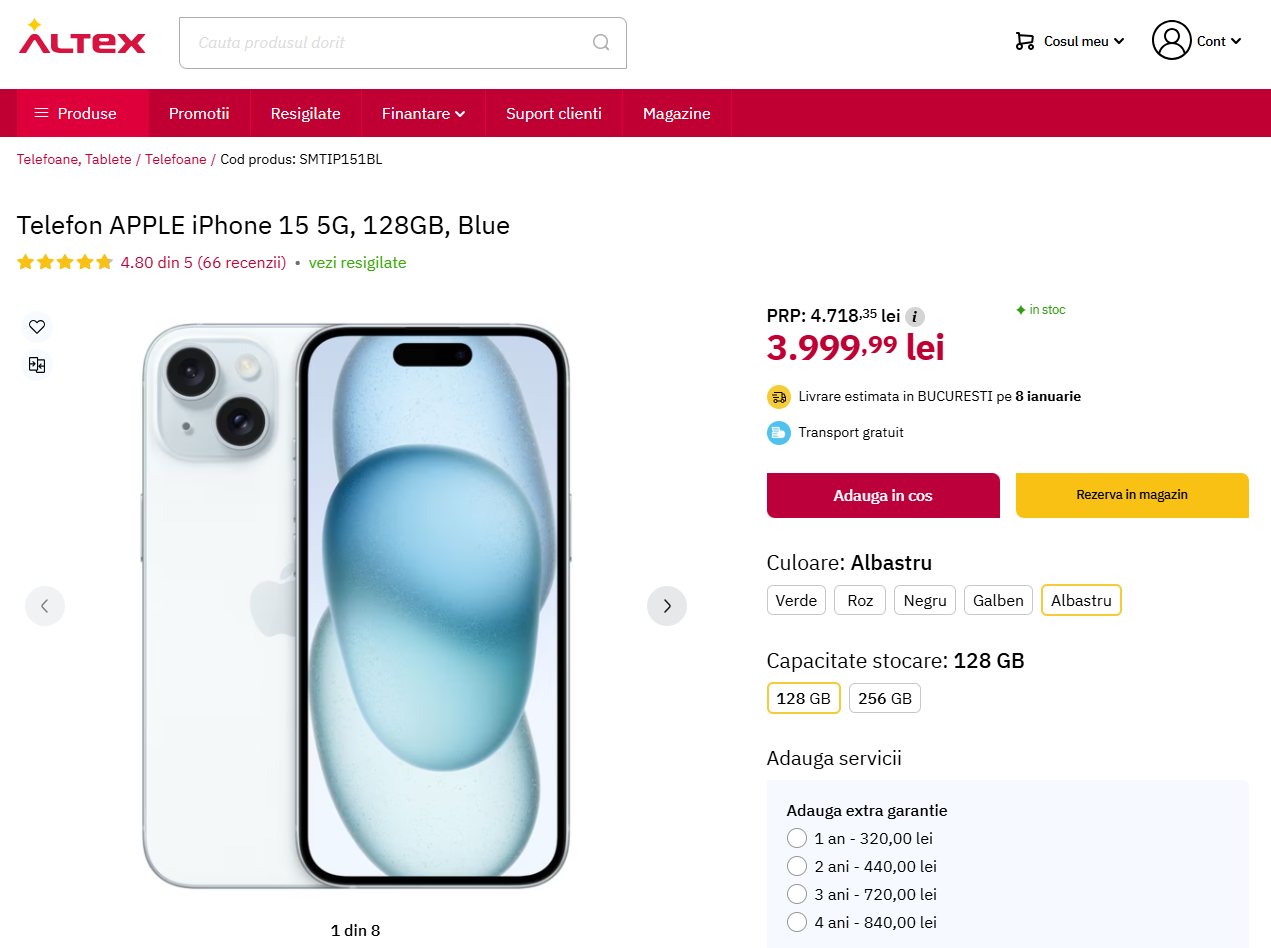1271x948 pixels.
Task: Click the compare products icon
Action: [37, 365]
